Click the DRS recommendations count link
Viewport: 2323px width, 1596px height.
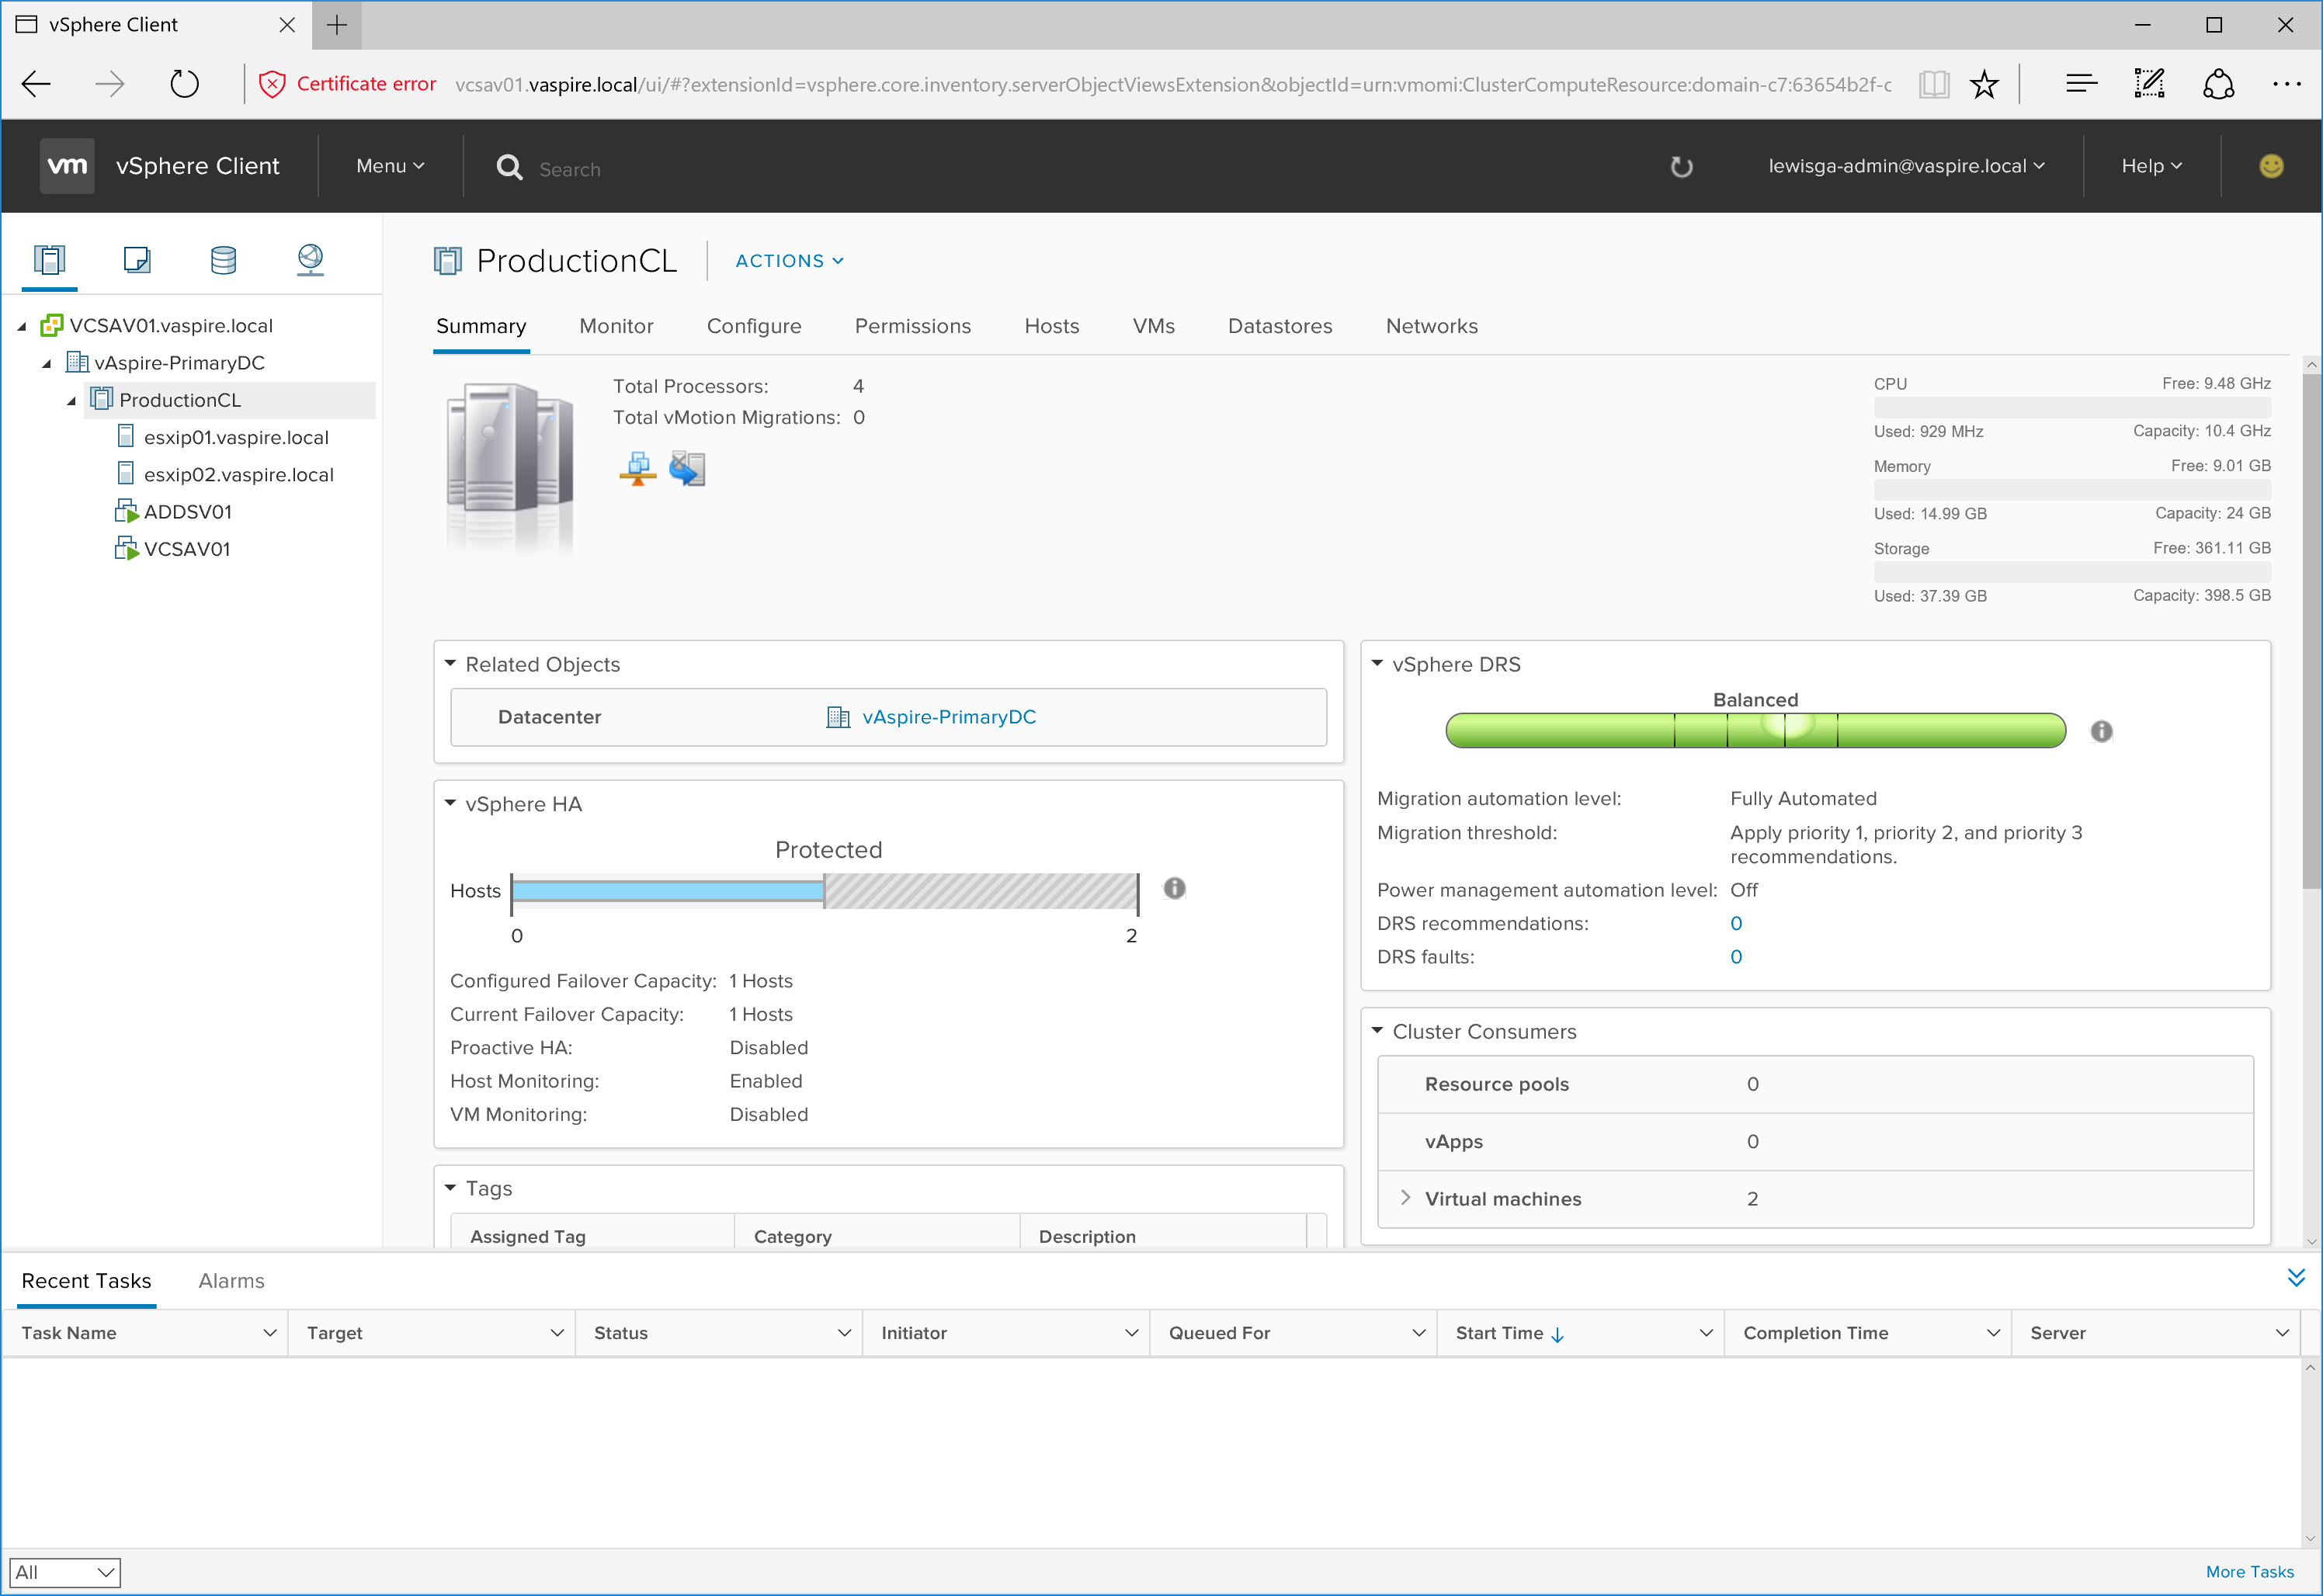pyautogui.click(x=1738, y=921)
